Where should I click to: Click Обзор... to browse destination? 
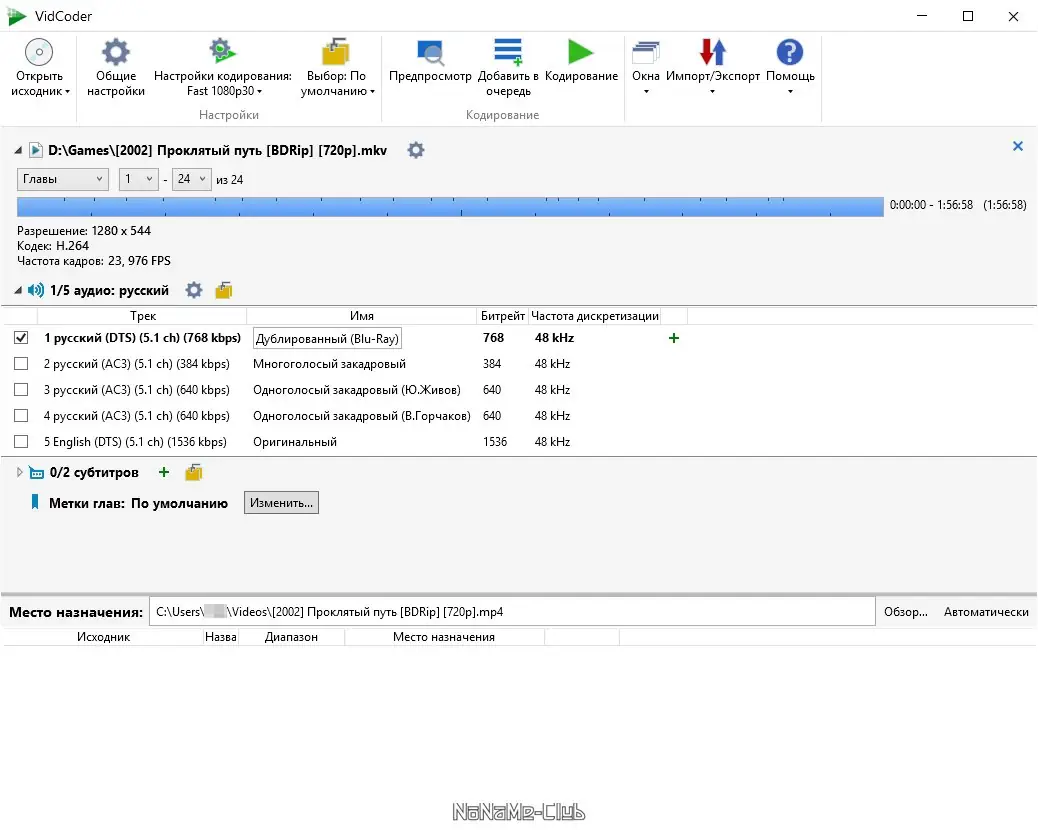tap(906, 612)
